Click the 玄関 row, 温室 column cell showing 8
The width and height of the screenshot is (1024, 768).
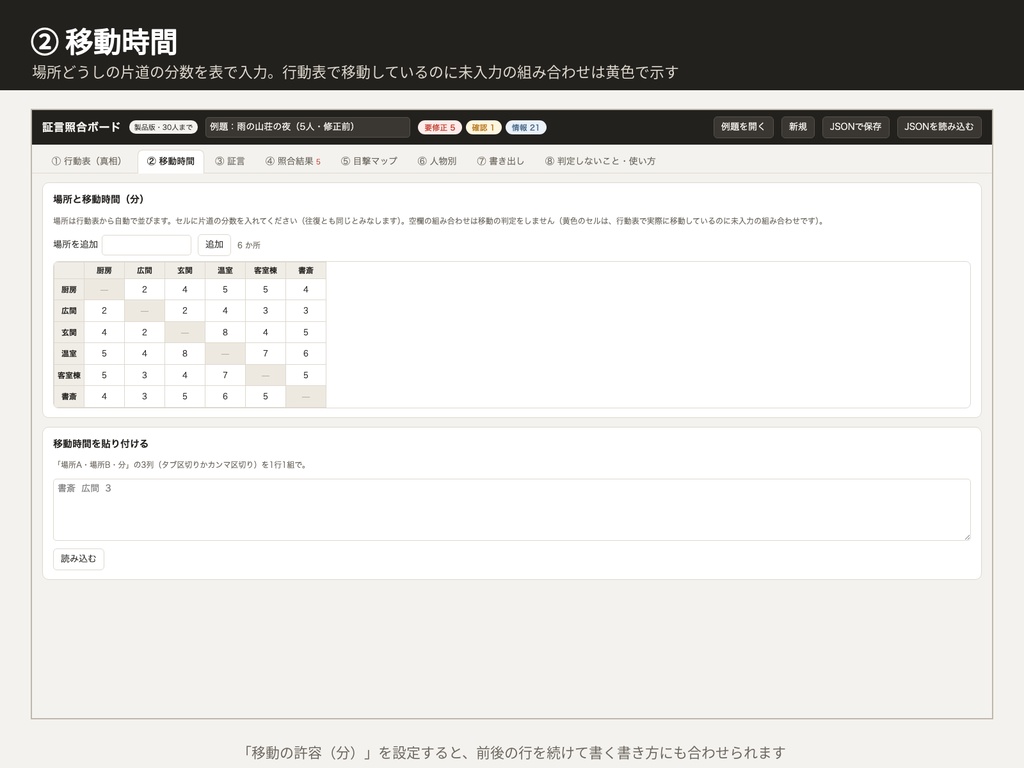point(225,332)
